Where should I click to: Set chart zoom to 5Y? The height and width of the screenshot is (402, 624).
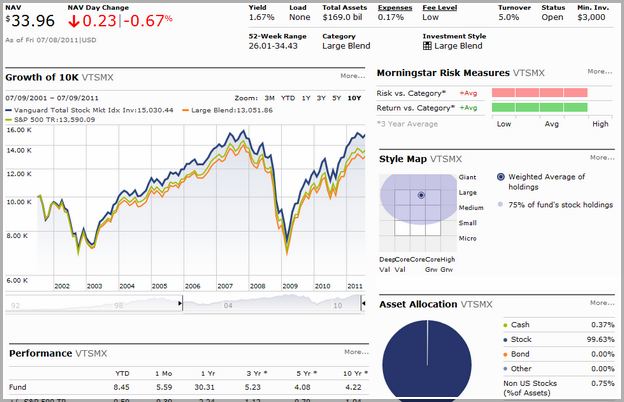click(337, 98)
